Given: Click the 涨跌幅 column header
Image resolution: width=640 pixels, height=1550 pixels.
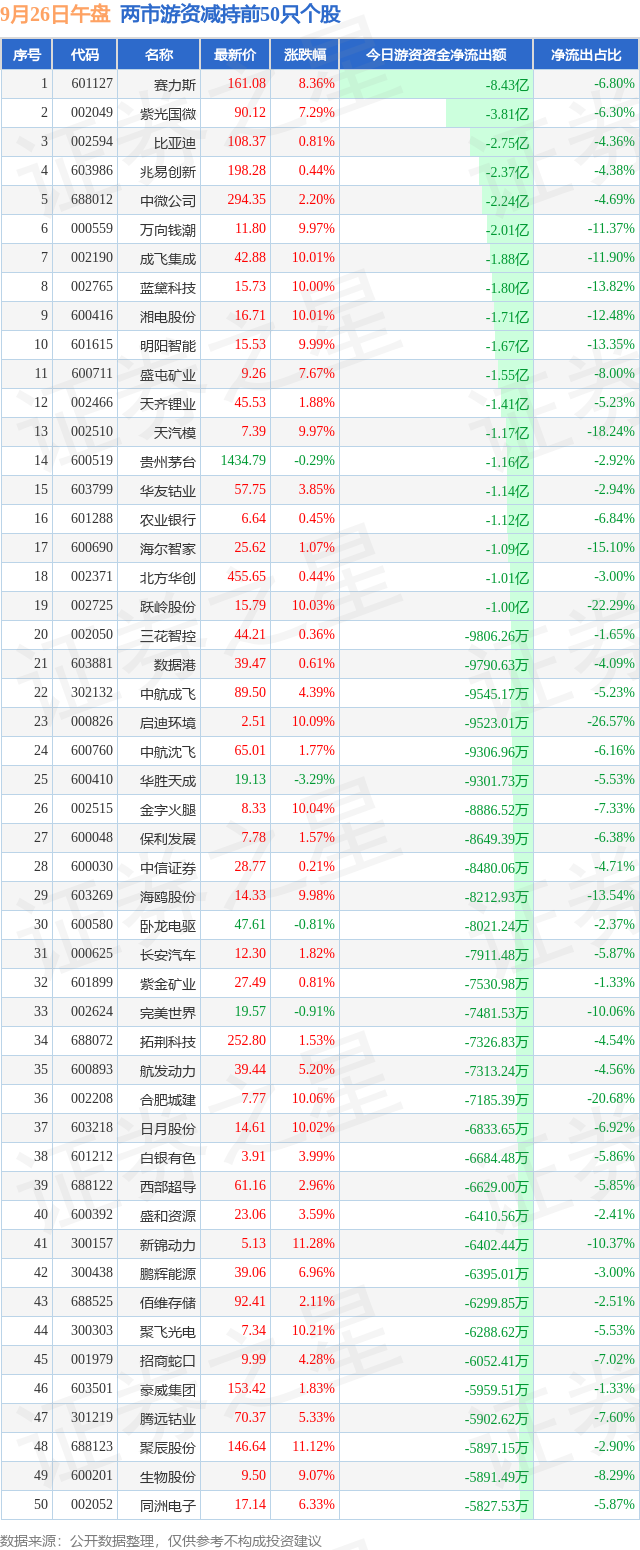Looking at the screenshot, I should pos(305,55).
